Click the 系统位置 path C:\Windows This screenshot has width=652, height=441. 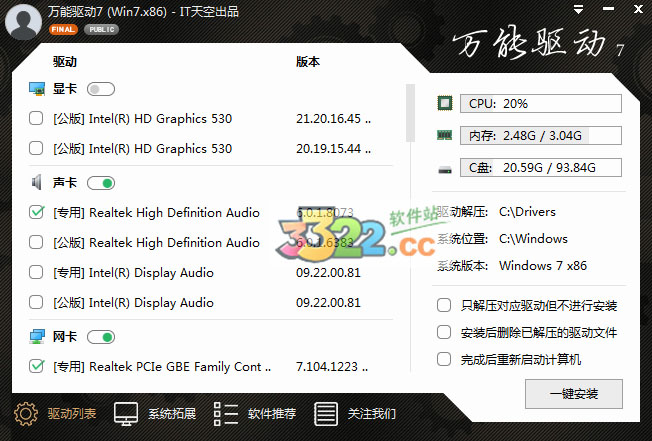pyautogui.click(x=533, y=239)
